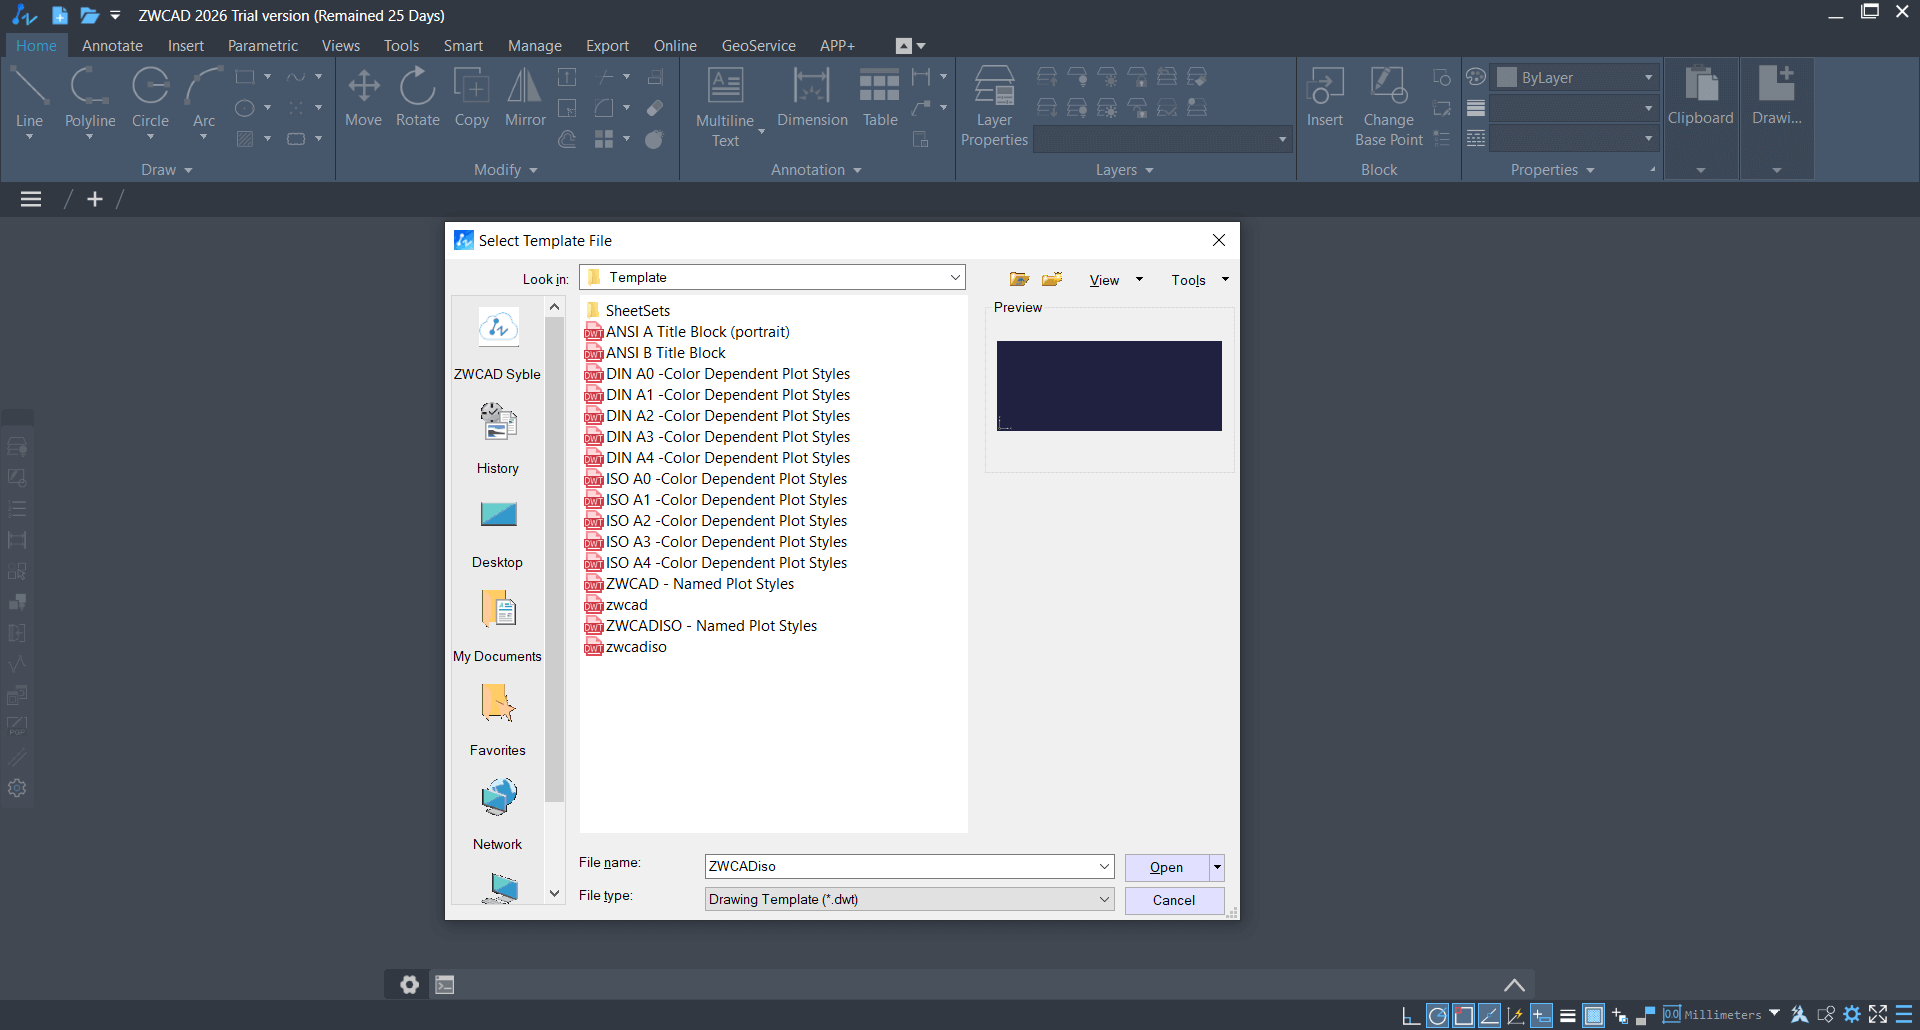Image resolution: width=1920 pixels, height=1030 pixels.
Task: Click the plus to add new drawing tab
Action: click(95, 199)
